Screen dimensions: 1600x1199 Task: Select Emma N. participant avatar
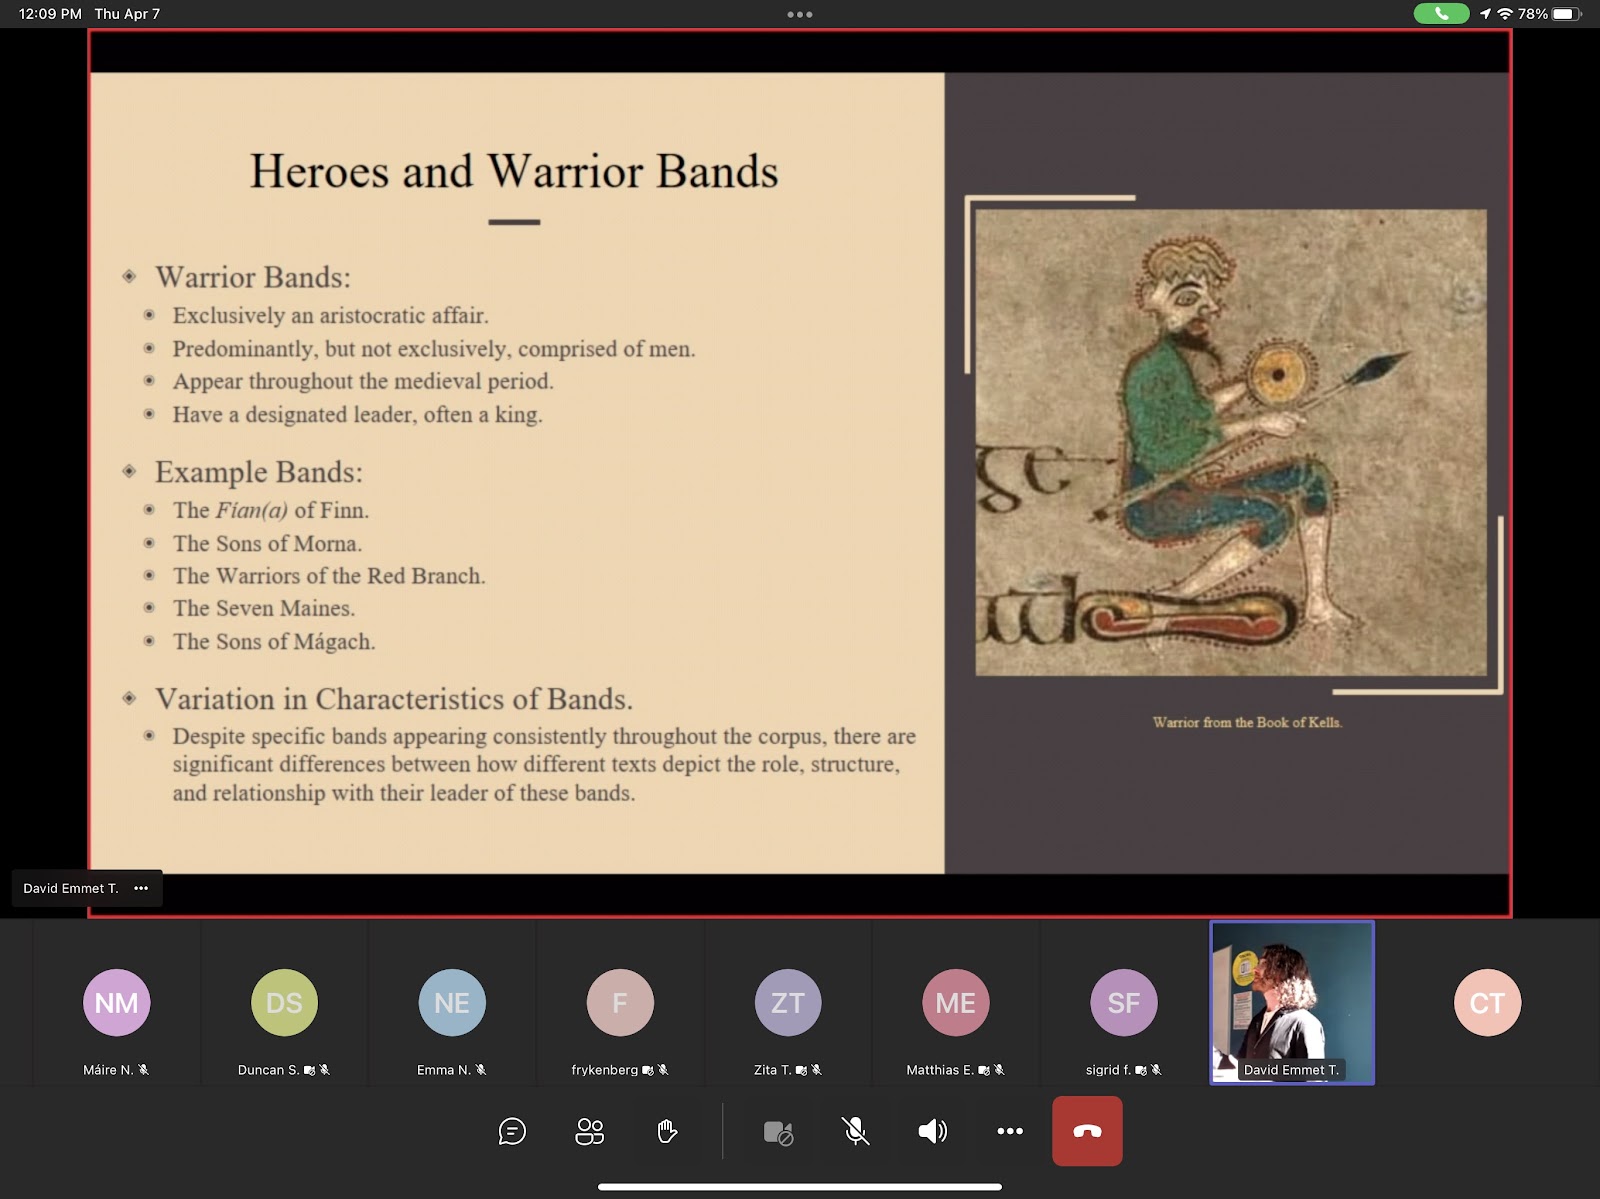(452, 1002)
